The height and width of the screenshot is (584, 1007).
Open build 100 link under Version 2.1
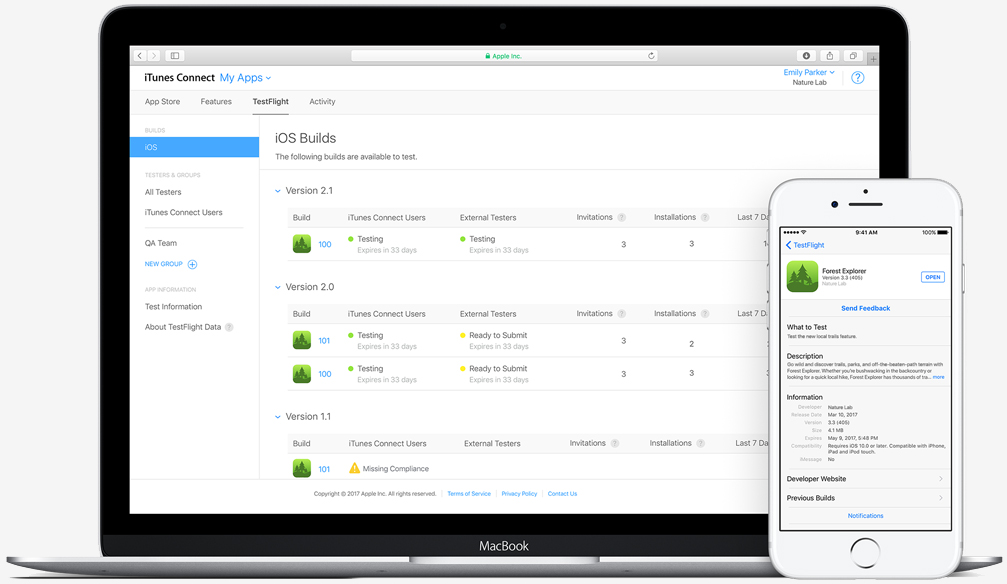(325, 244)
